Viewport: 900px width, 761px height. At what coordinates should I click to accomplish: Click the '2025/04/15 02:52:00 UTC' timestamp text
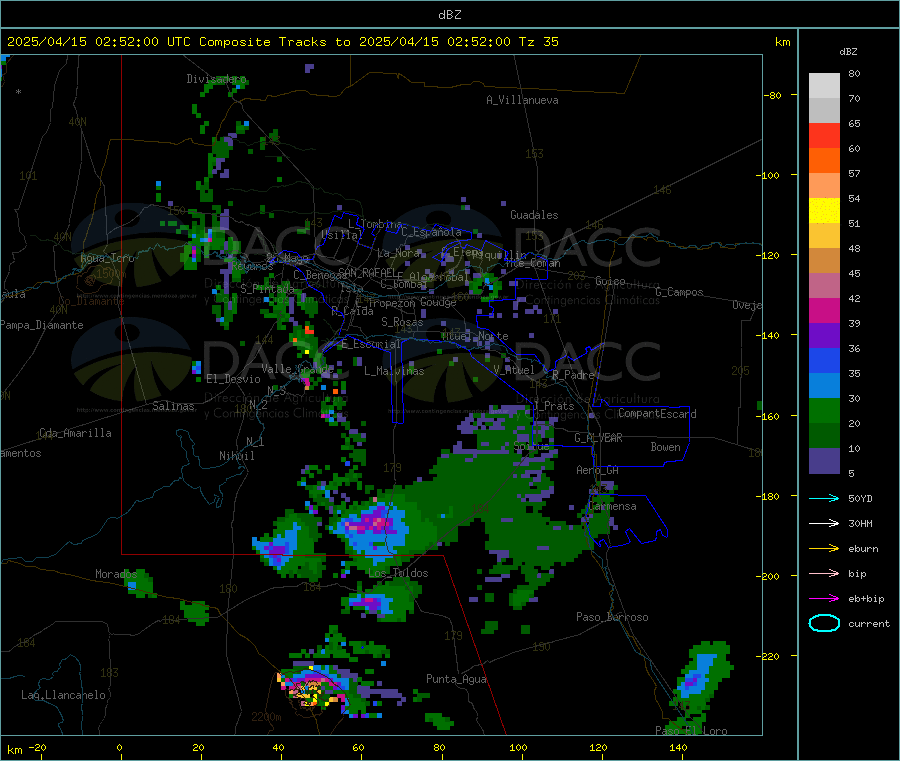pos(99,42)
